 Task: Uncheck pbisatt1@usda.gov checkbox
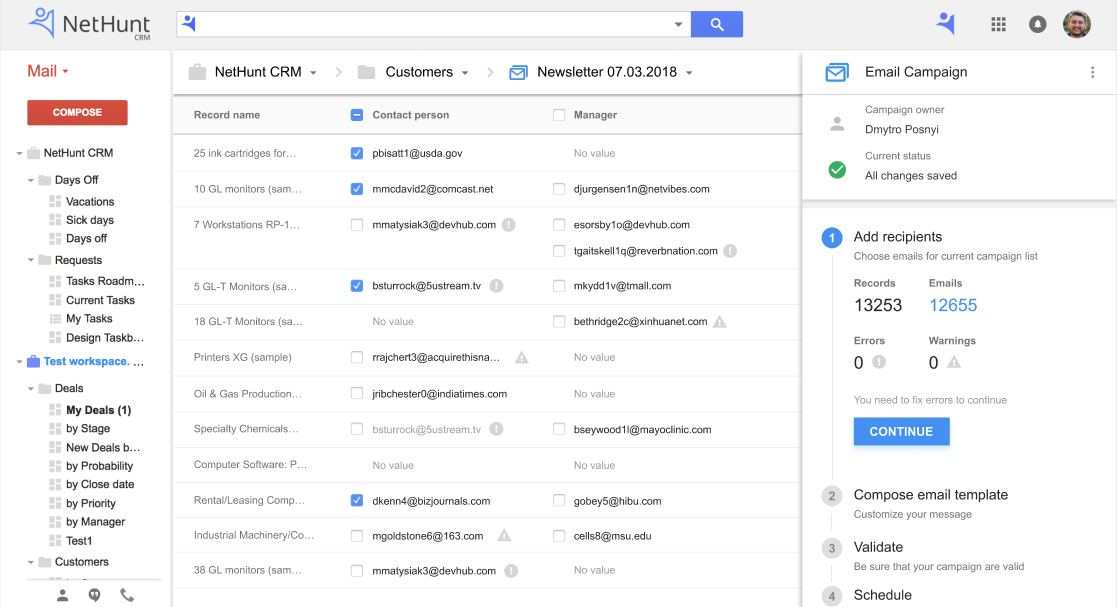(357, 153)
